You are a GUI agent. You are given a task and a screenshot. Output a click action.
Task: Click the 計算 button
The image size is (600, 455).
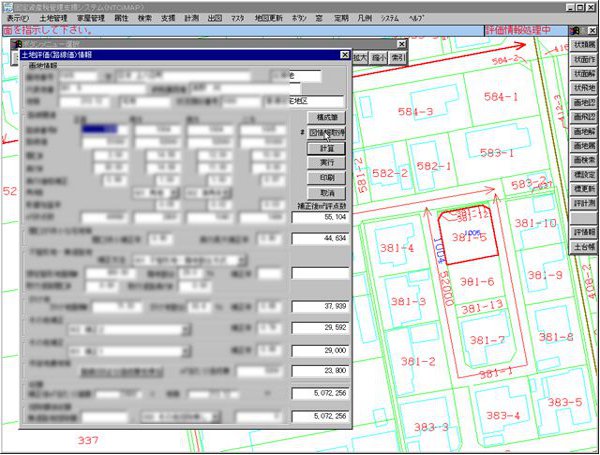(x=326, y=148)
